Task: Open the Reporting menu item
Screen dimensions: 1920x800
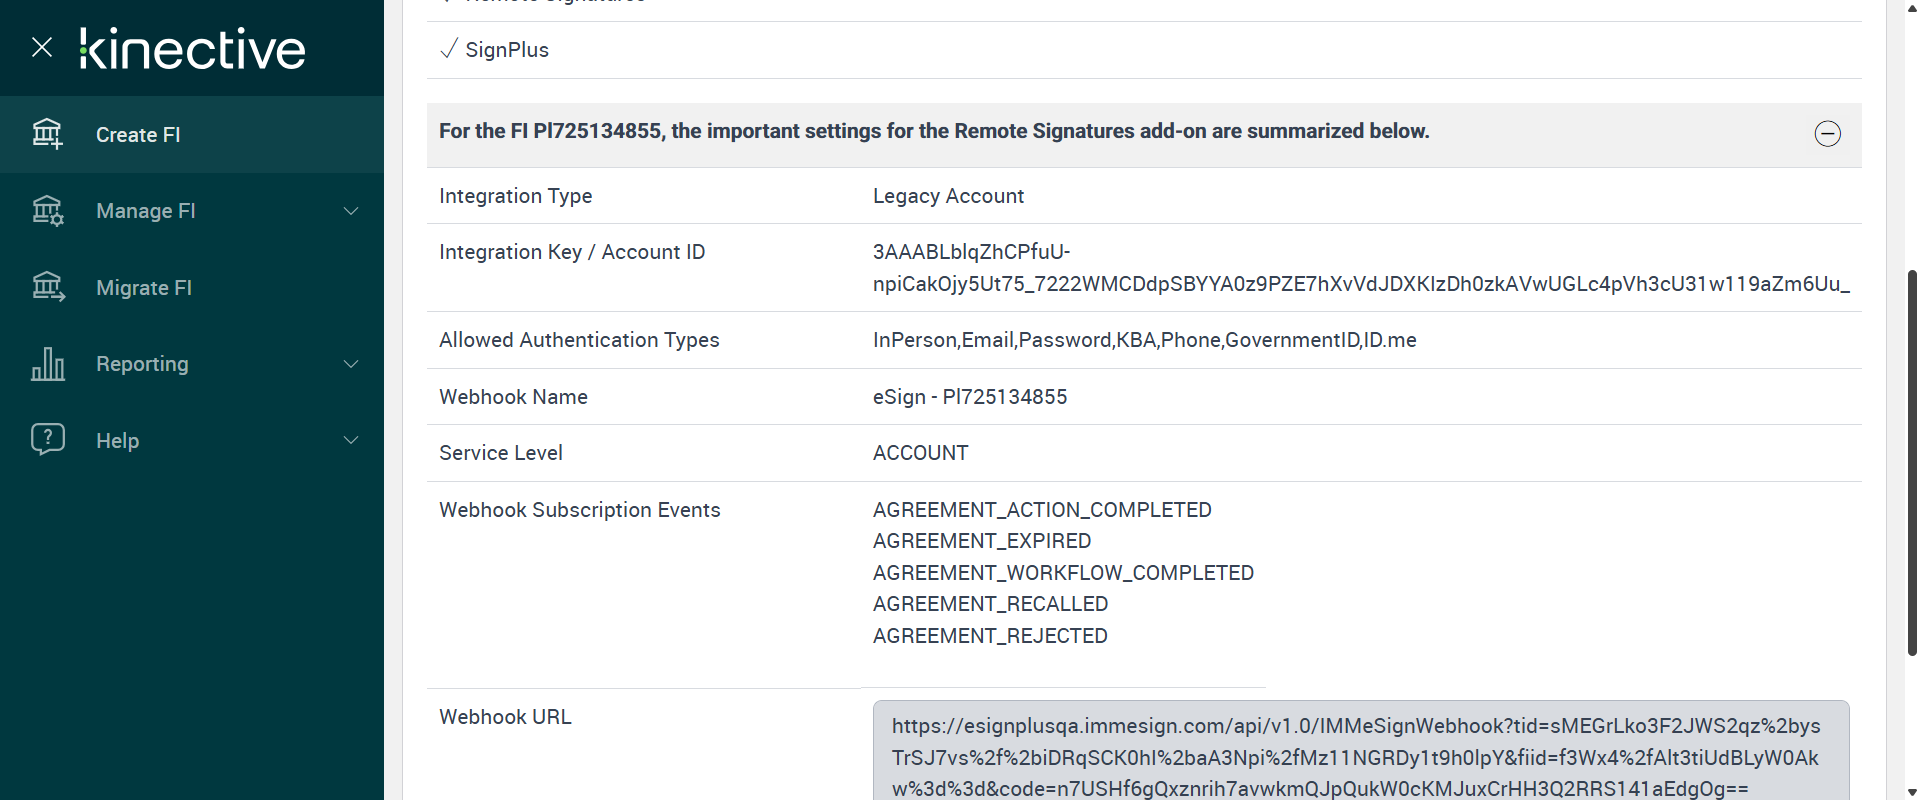Action: click(142, 364)
